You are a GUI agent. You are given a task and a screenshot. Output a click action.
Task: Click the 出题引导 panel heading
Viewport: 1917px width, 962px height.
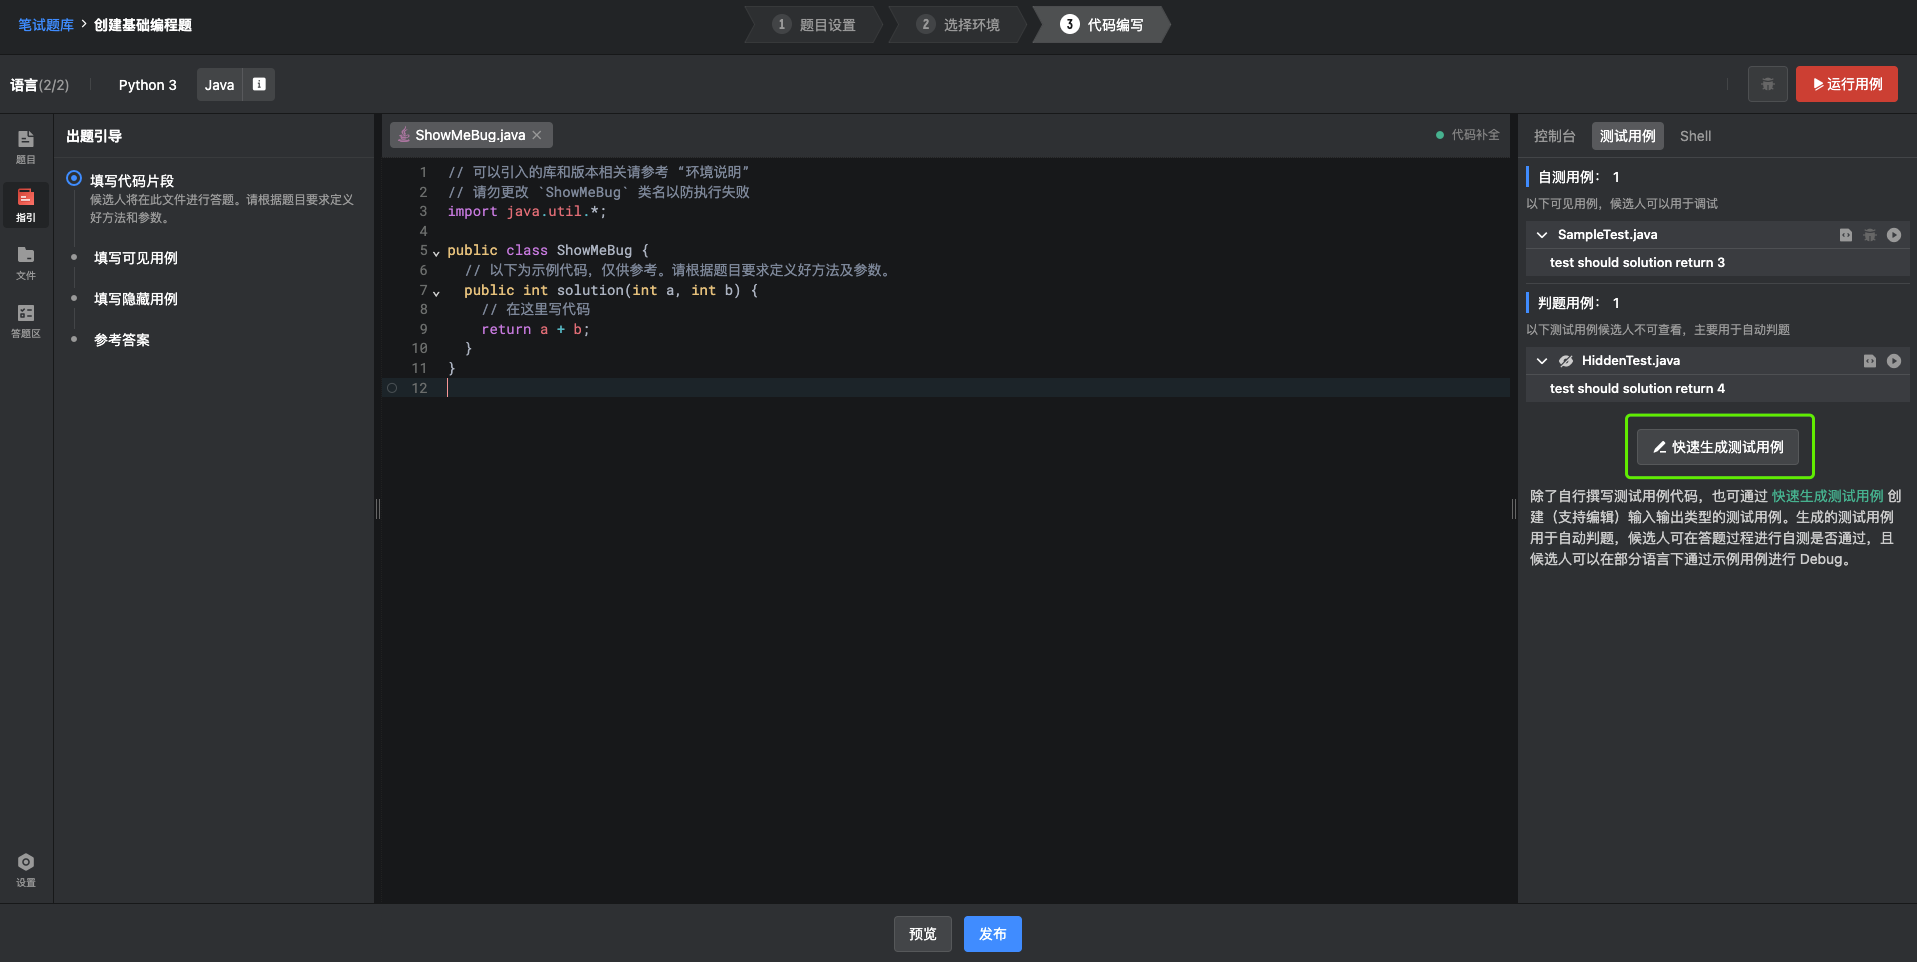(94, 136)
